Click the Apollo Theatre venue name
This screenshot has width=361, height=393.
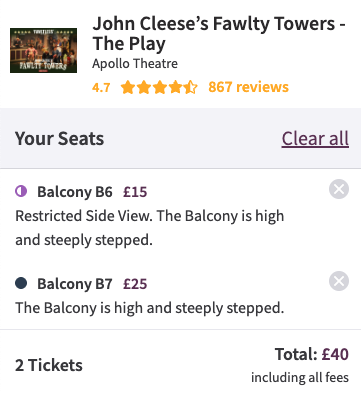coord(135,63)
